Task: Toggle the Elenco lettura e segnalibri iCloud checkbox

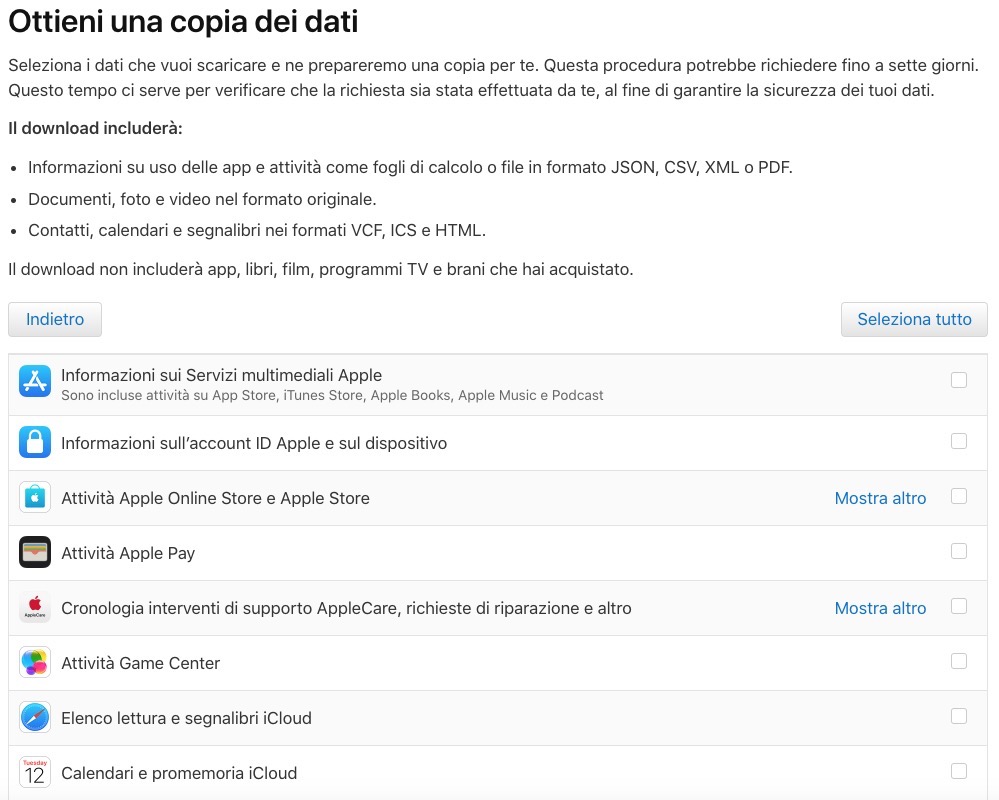Action: [959, 716]
